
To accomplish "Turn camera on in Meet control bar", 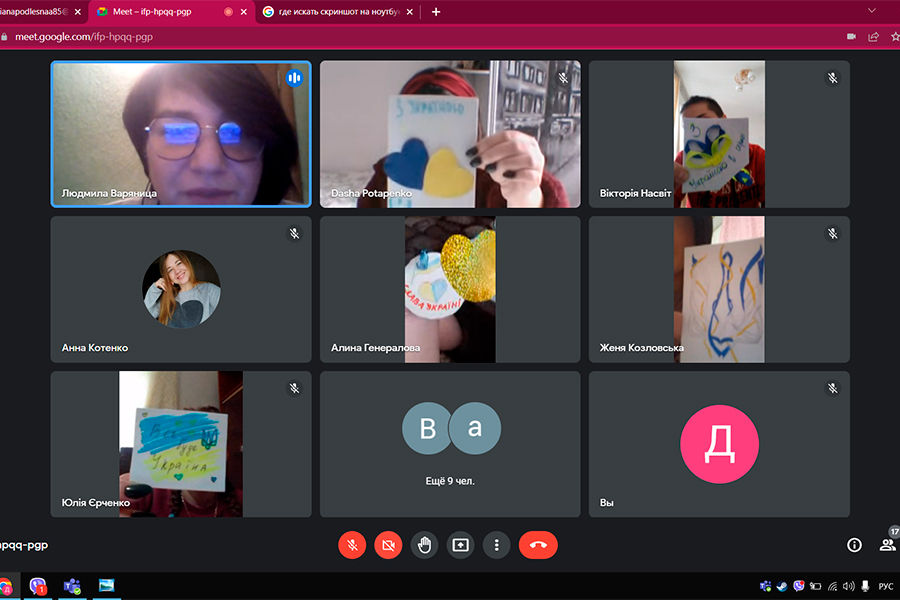I will tap(388, 545).
